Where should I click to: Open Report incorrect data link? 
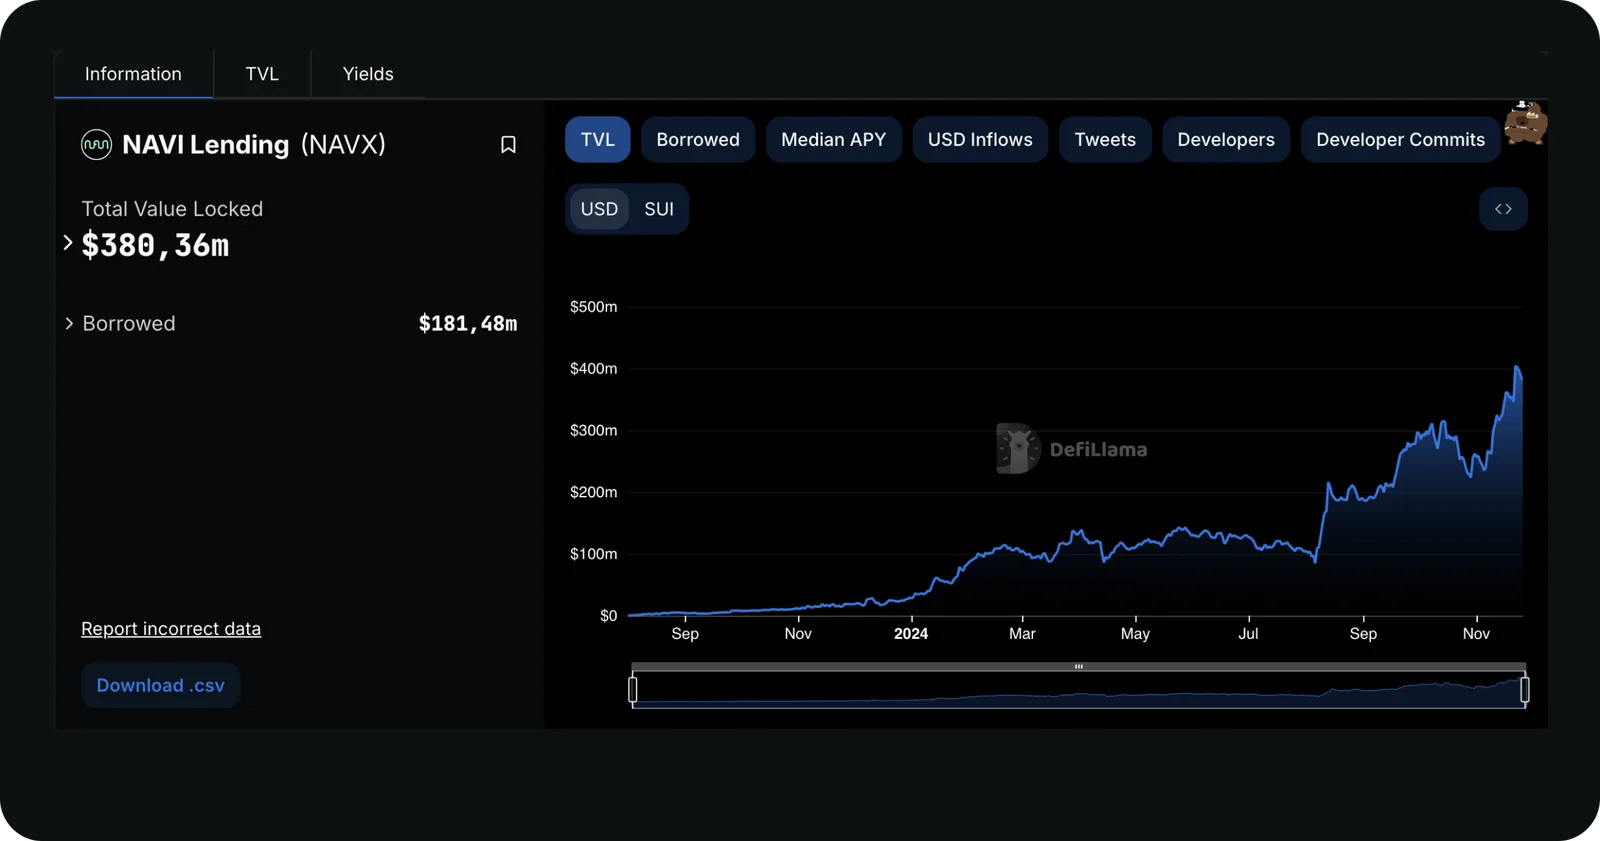click(x=171, y=629)
